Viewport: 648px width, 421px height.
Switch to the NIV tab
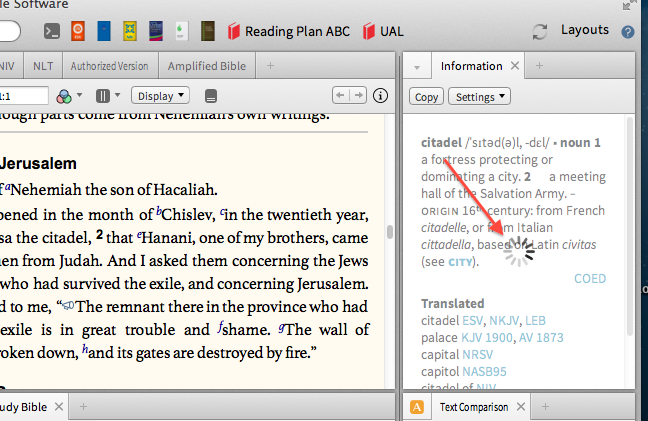coord(8,66)
